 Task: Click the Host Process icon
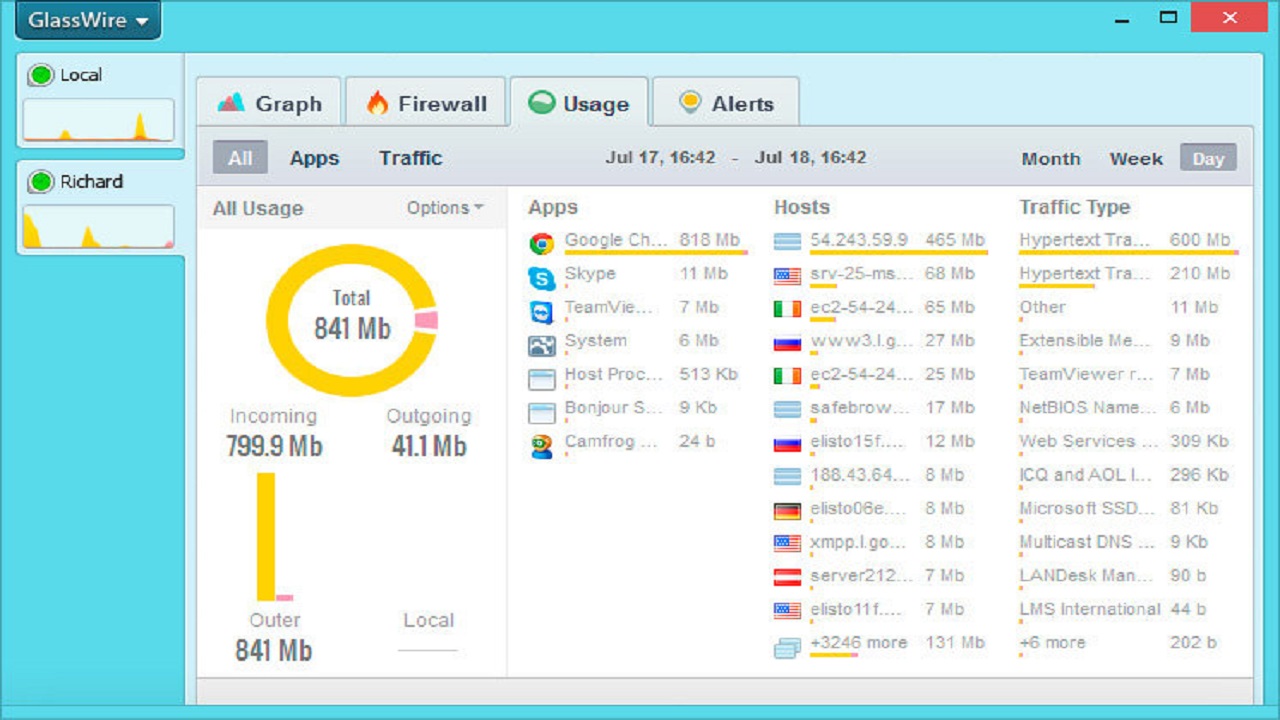(x=542, y=379)
